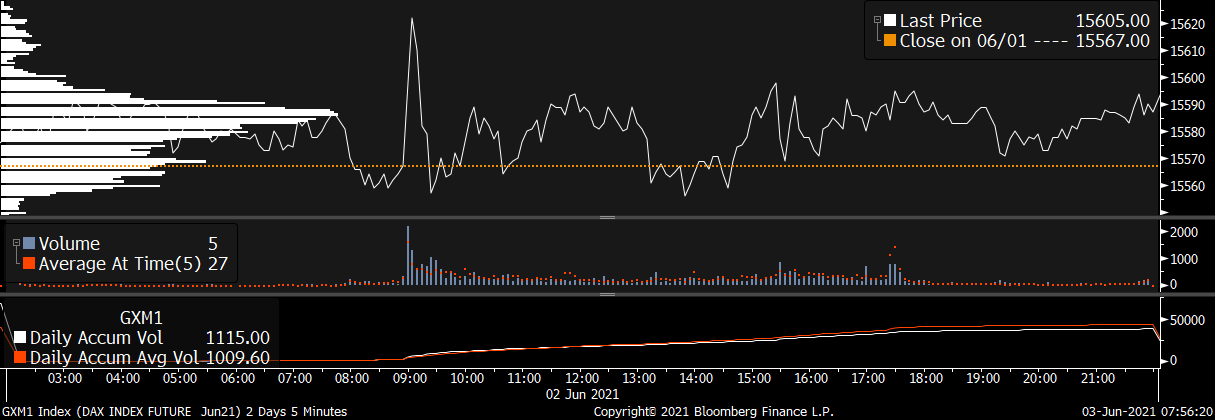
Task: Click the GXM1 Index DAX INDEX FUTURE footer title
Action: tap(173, 411)
